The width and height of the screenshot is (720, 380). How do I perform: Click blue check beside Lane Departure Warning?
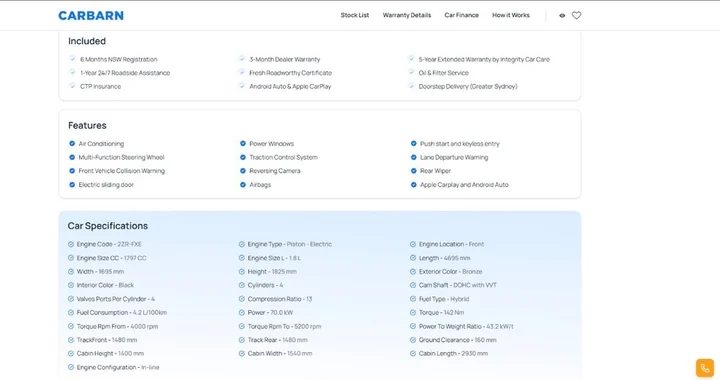coord(414,157)
